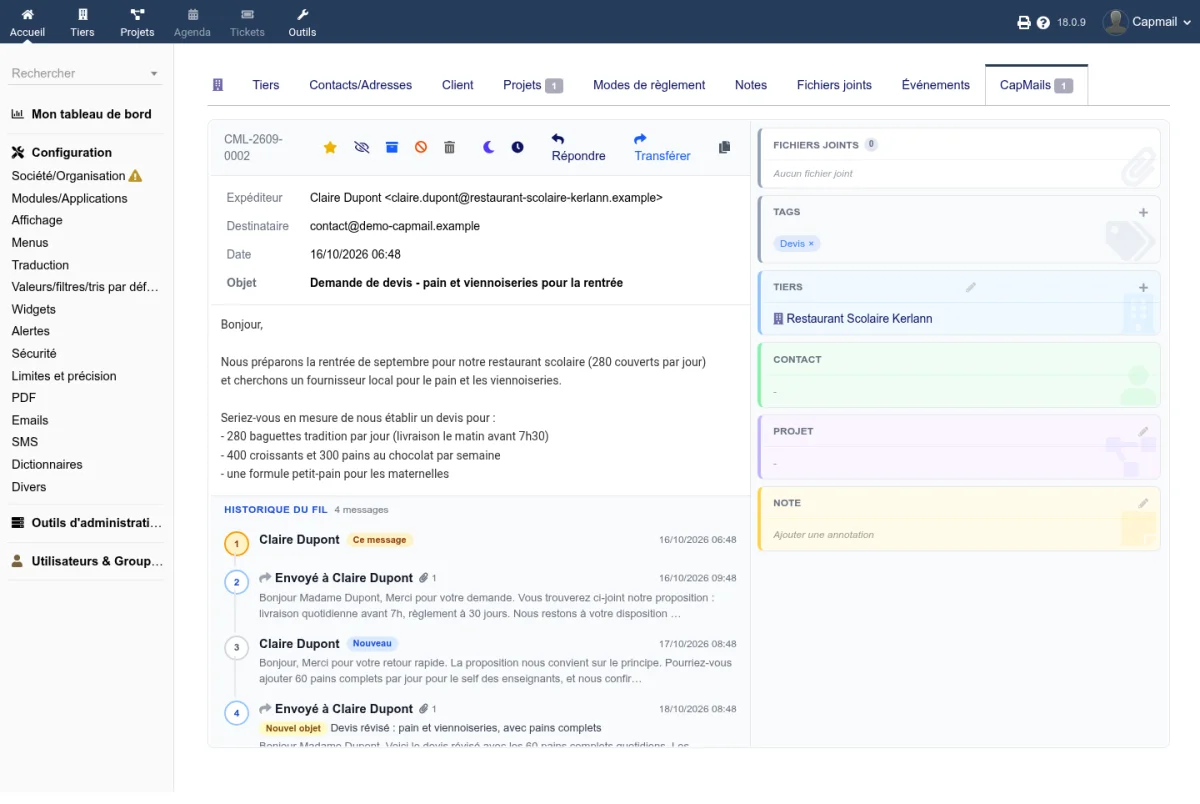Click the clock reminder icon
Image resolution: width=1200 pixels, height=804 pixels.
tap(517, 147)
